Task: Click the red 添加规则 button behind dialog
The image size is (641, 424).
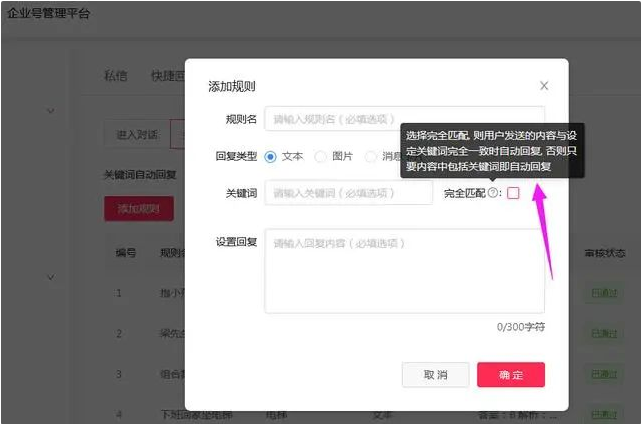Action: coord(139,208)
